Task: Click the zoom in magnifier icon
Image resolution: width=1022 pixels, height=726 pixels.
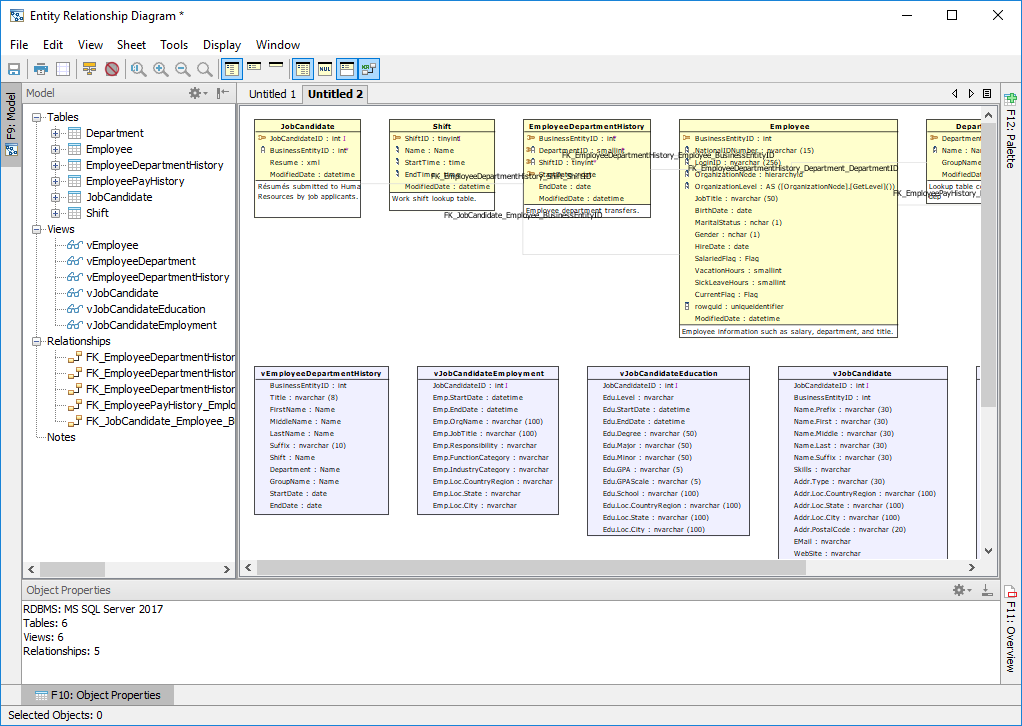Action: click(x=160, y=69)
